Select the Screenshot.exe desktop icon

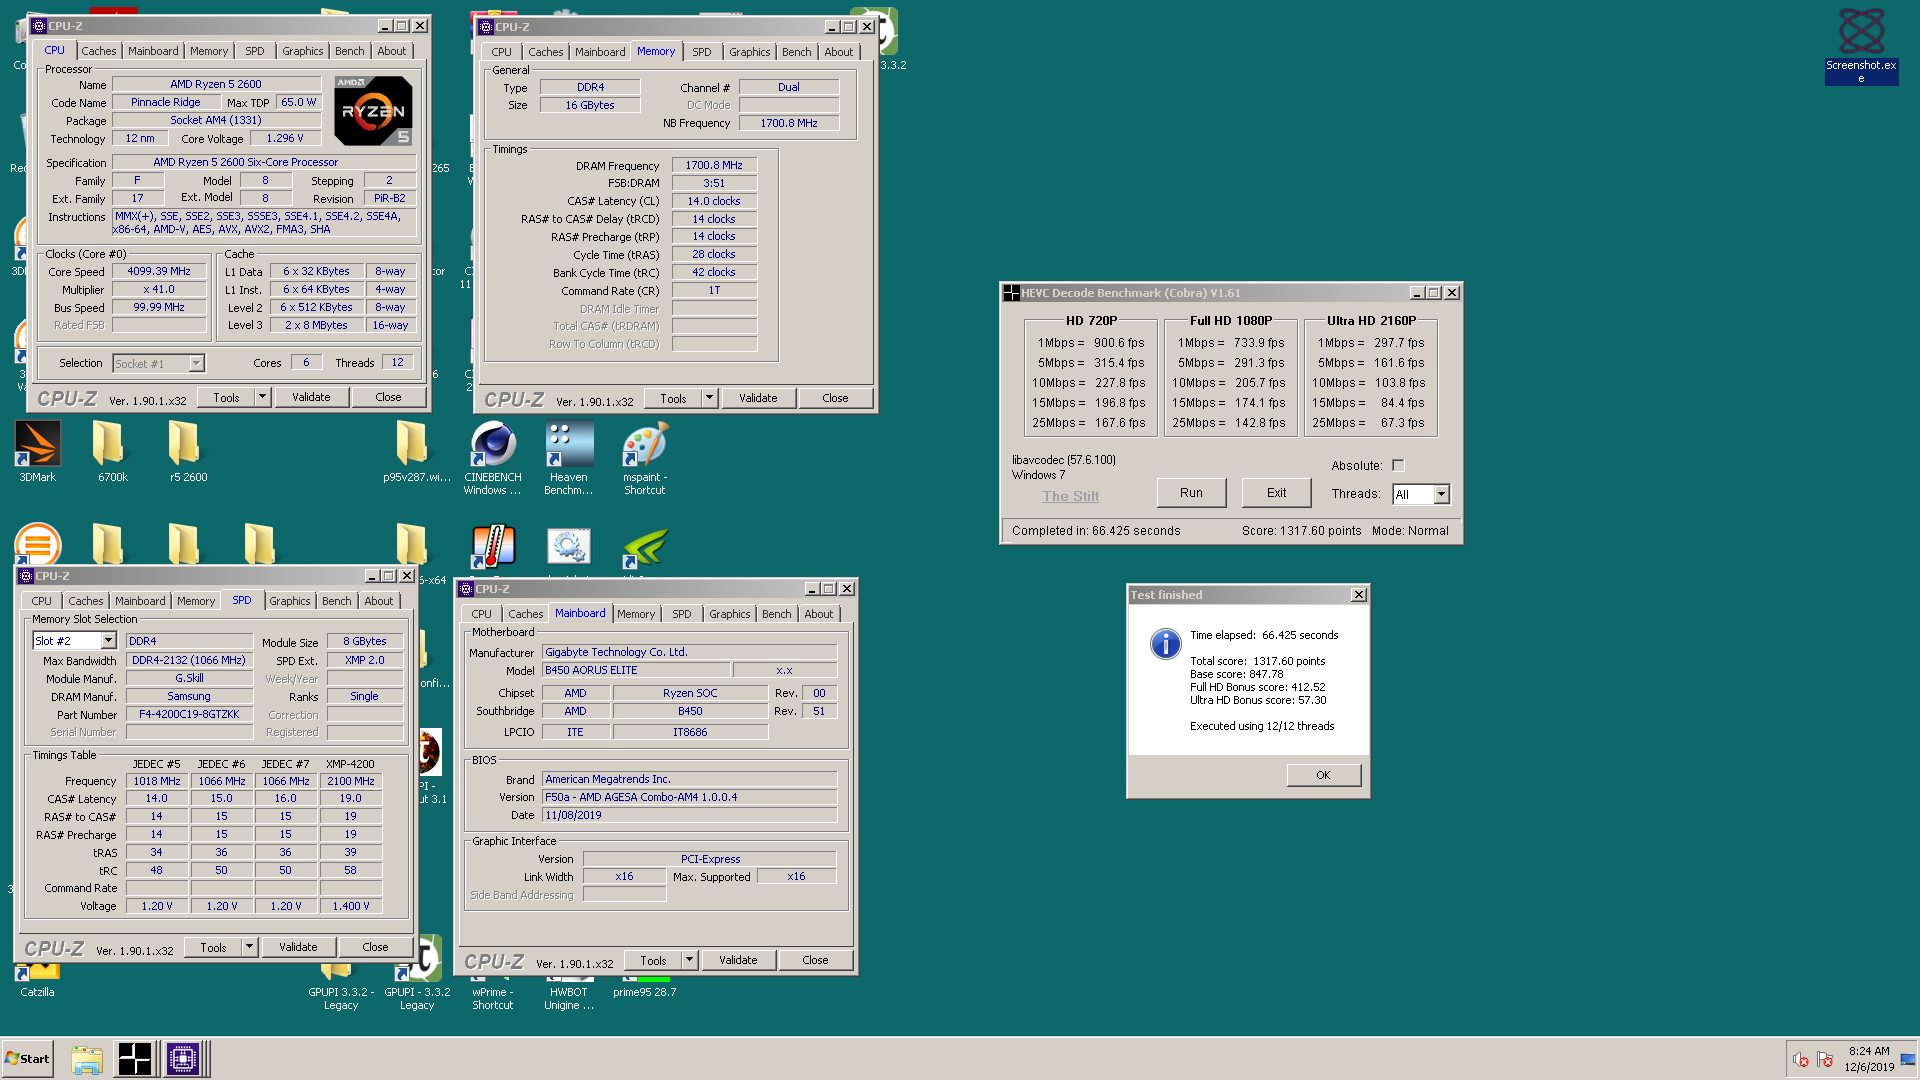(1861, 45)
